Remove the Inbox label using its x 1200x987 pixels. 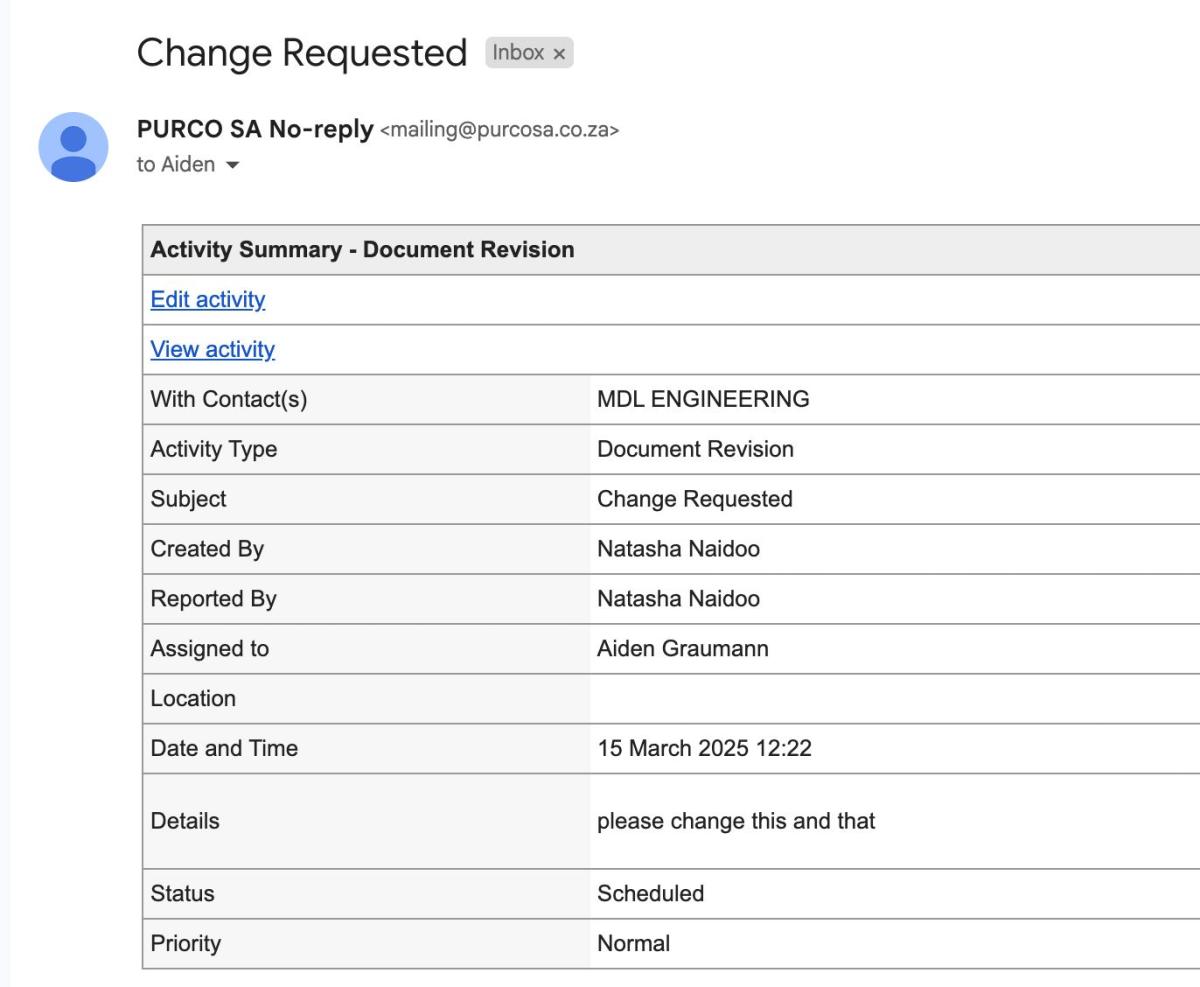pyautogui.click(x=559, y=54)
